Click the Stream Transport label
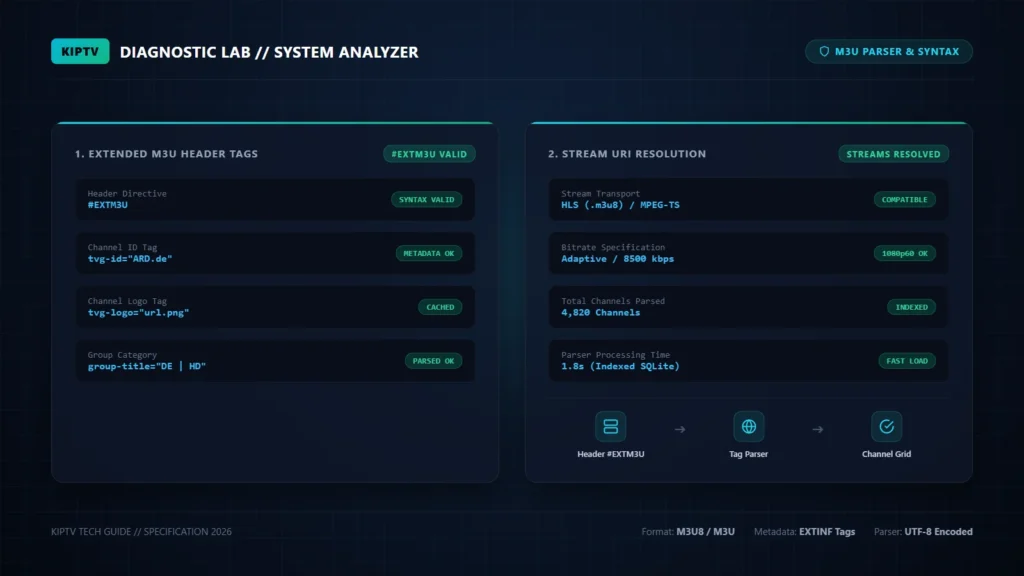Image resolution: width=1024 pixels, height=576 pixels. coord(600,193)
